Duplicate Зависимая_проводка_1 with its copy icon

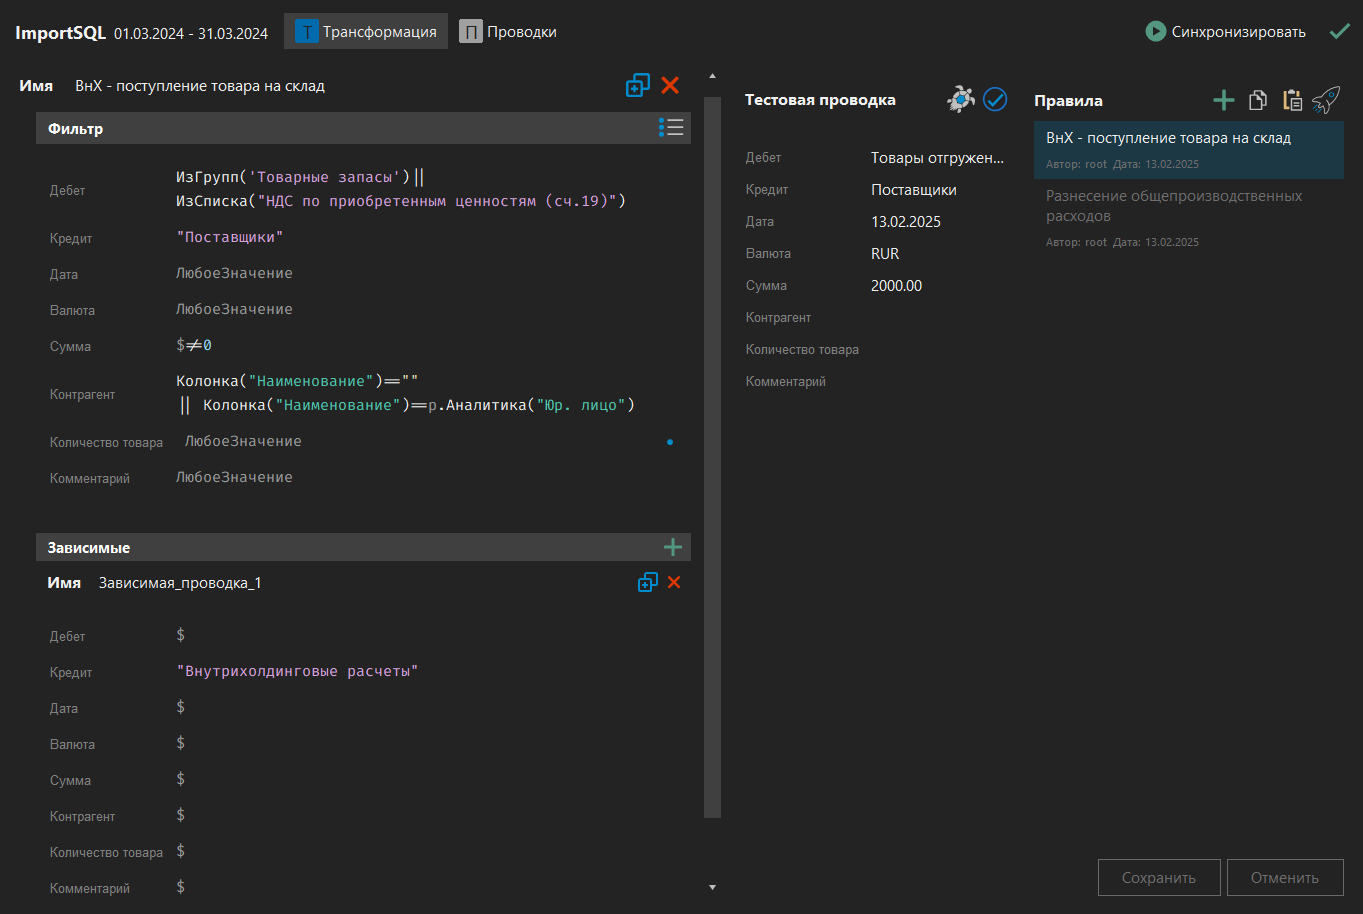(x=647, y=581)
